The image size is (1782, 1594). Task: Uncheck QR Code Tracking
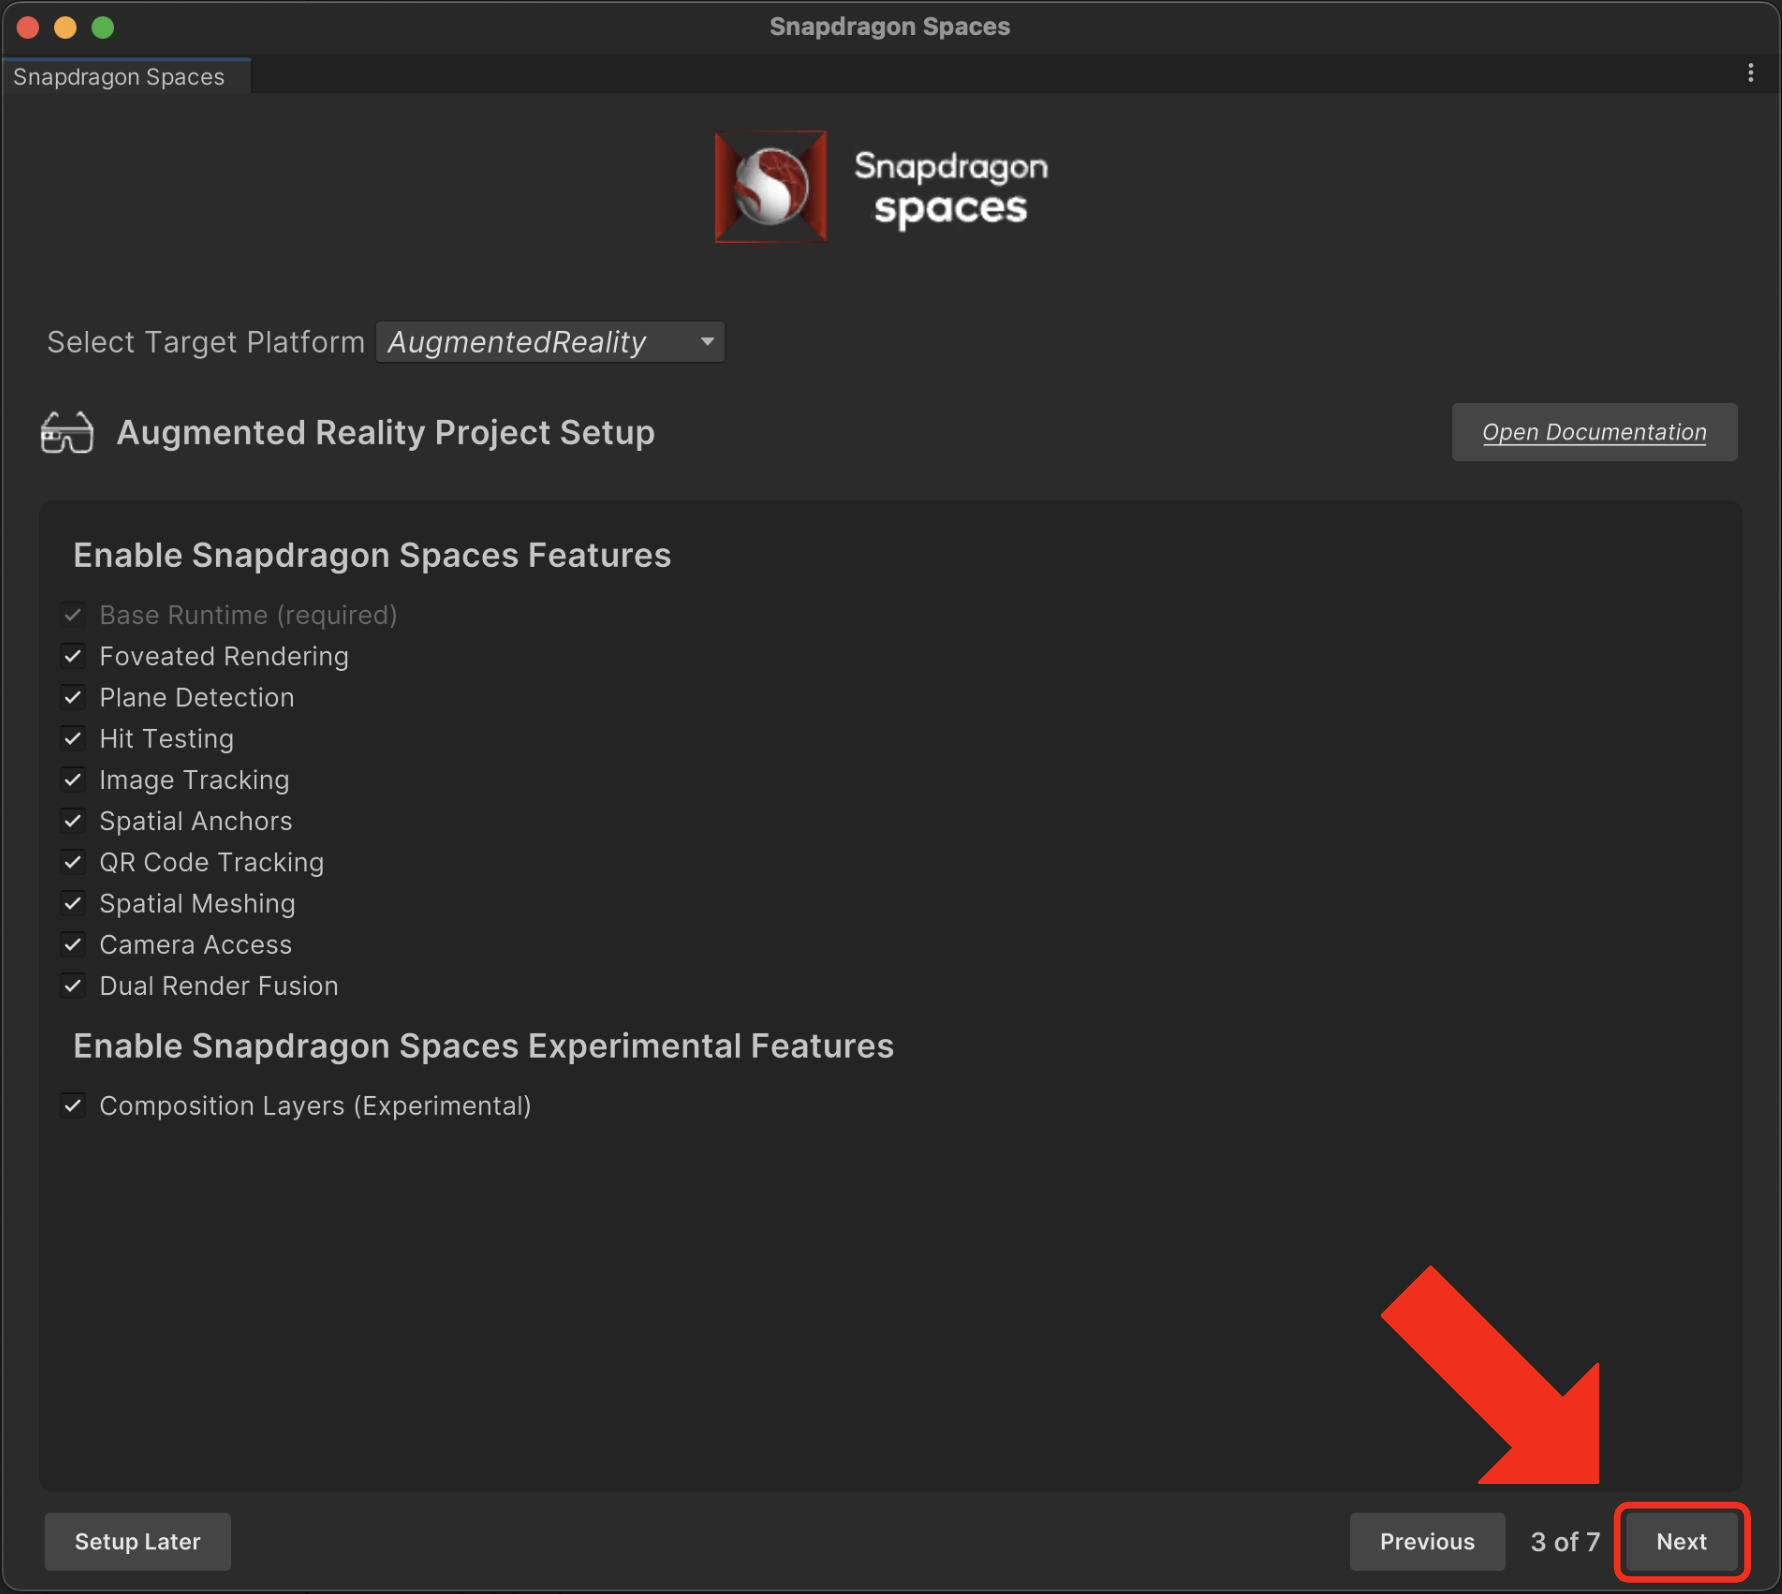(73, 862)
